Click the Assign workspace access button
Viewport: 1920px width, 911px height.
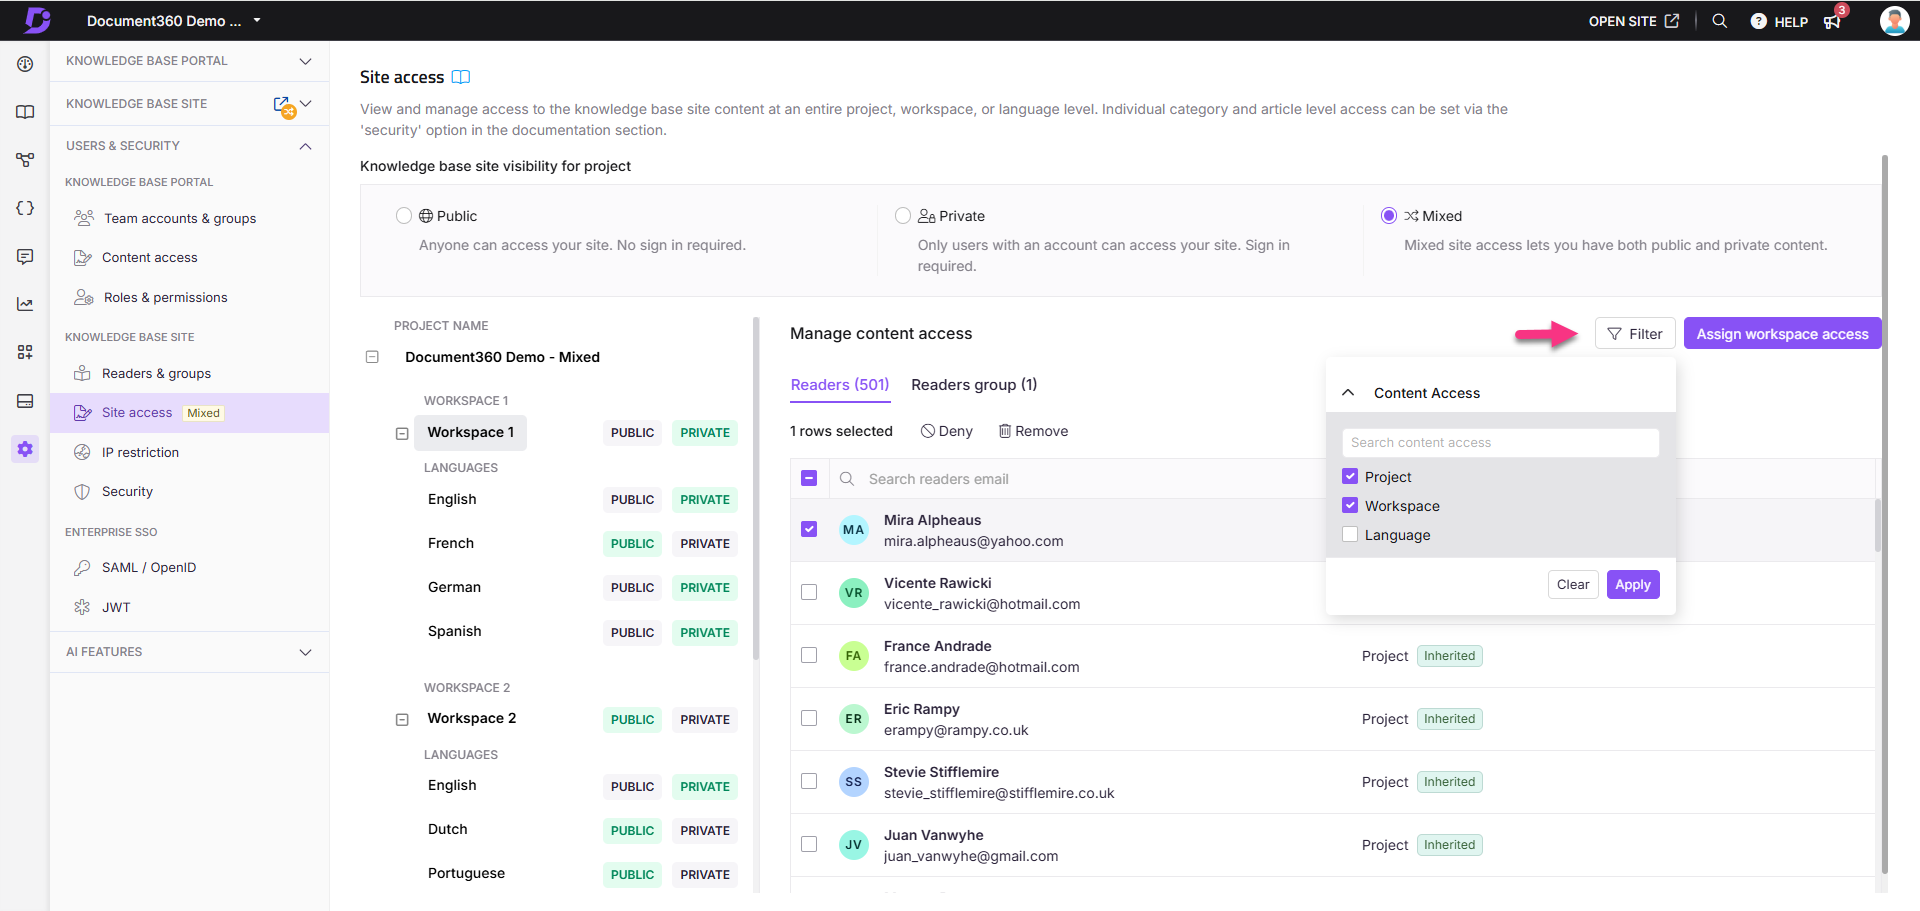click(1782, 334)
